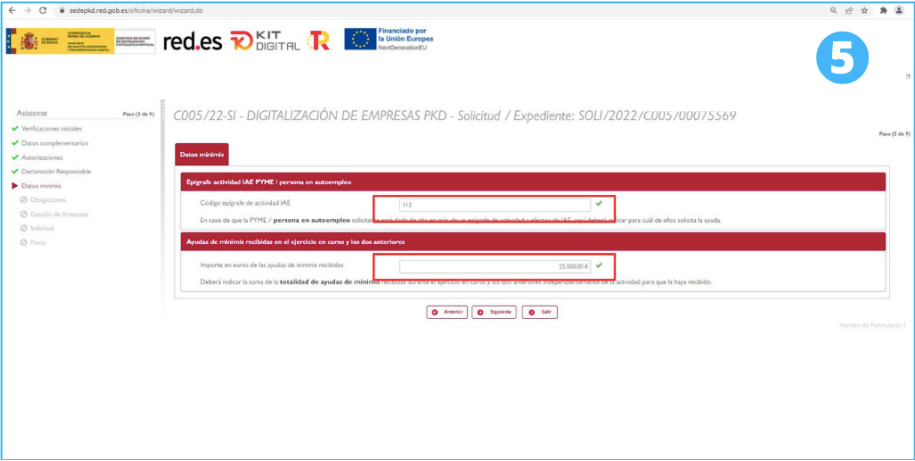The height and width of the screenshot is (461, 915).
Task: Click the share page icon
Action: (x=849, y=11)
